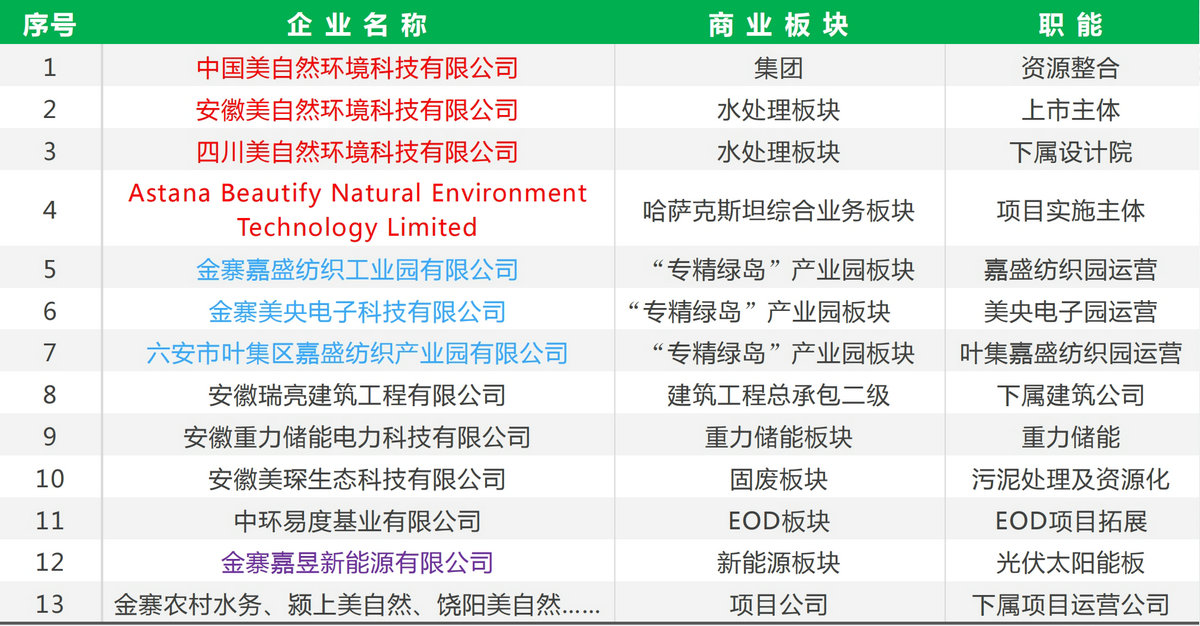Select company name 安徽美自然环境科技有限公司
This screenshot has height=626, width=1200.
coord(357,109)
